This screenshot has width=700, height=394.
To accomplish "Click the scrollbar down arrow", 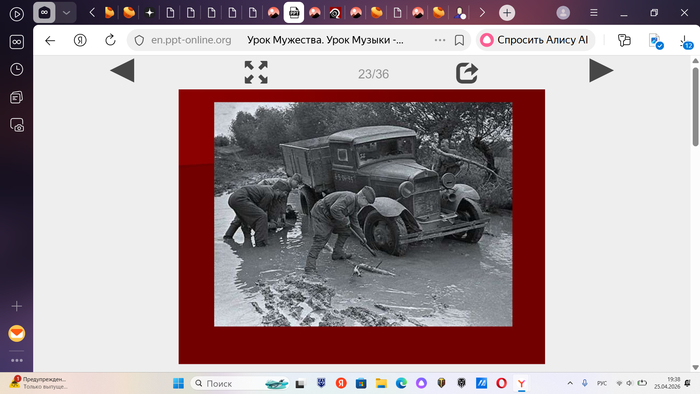I will point(696,367).
